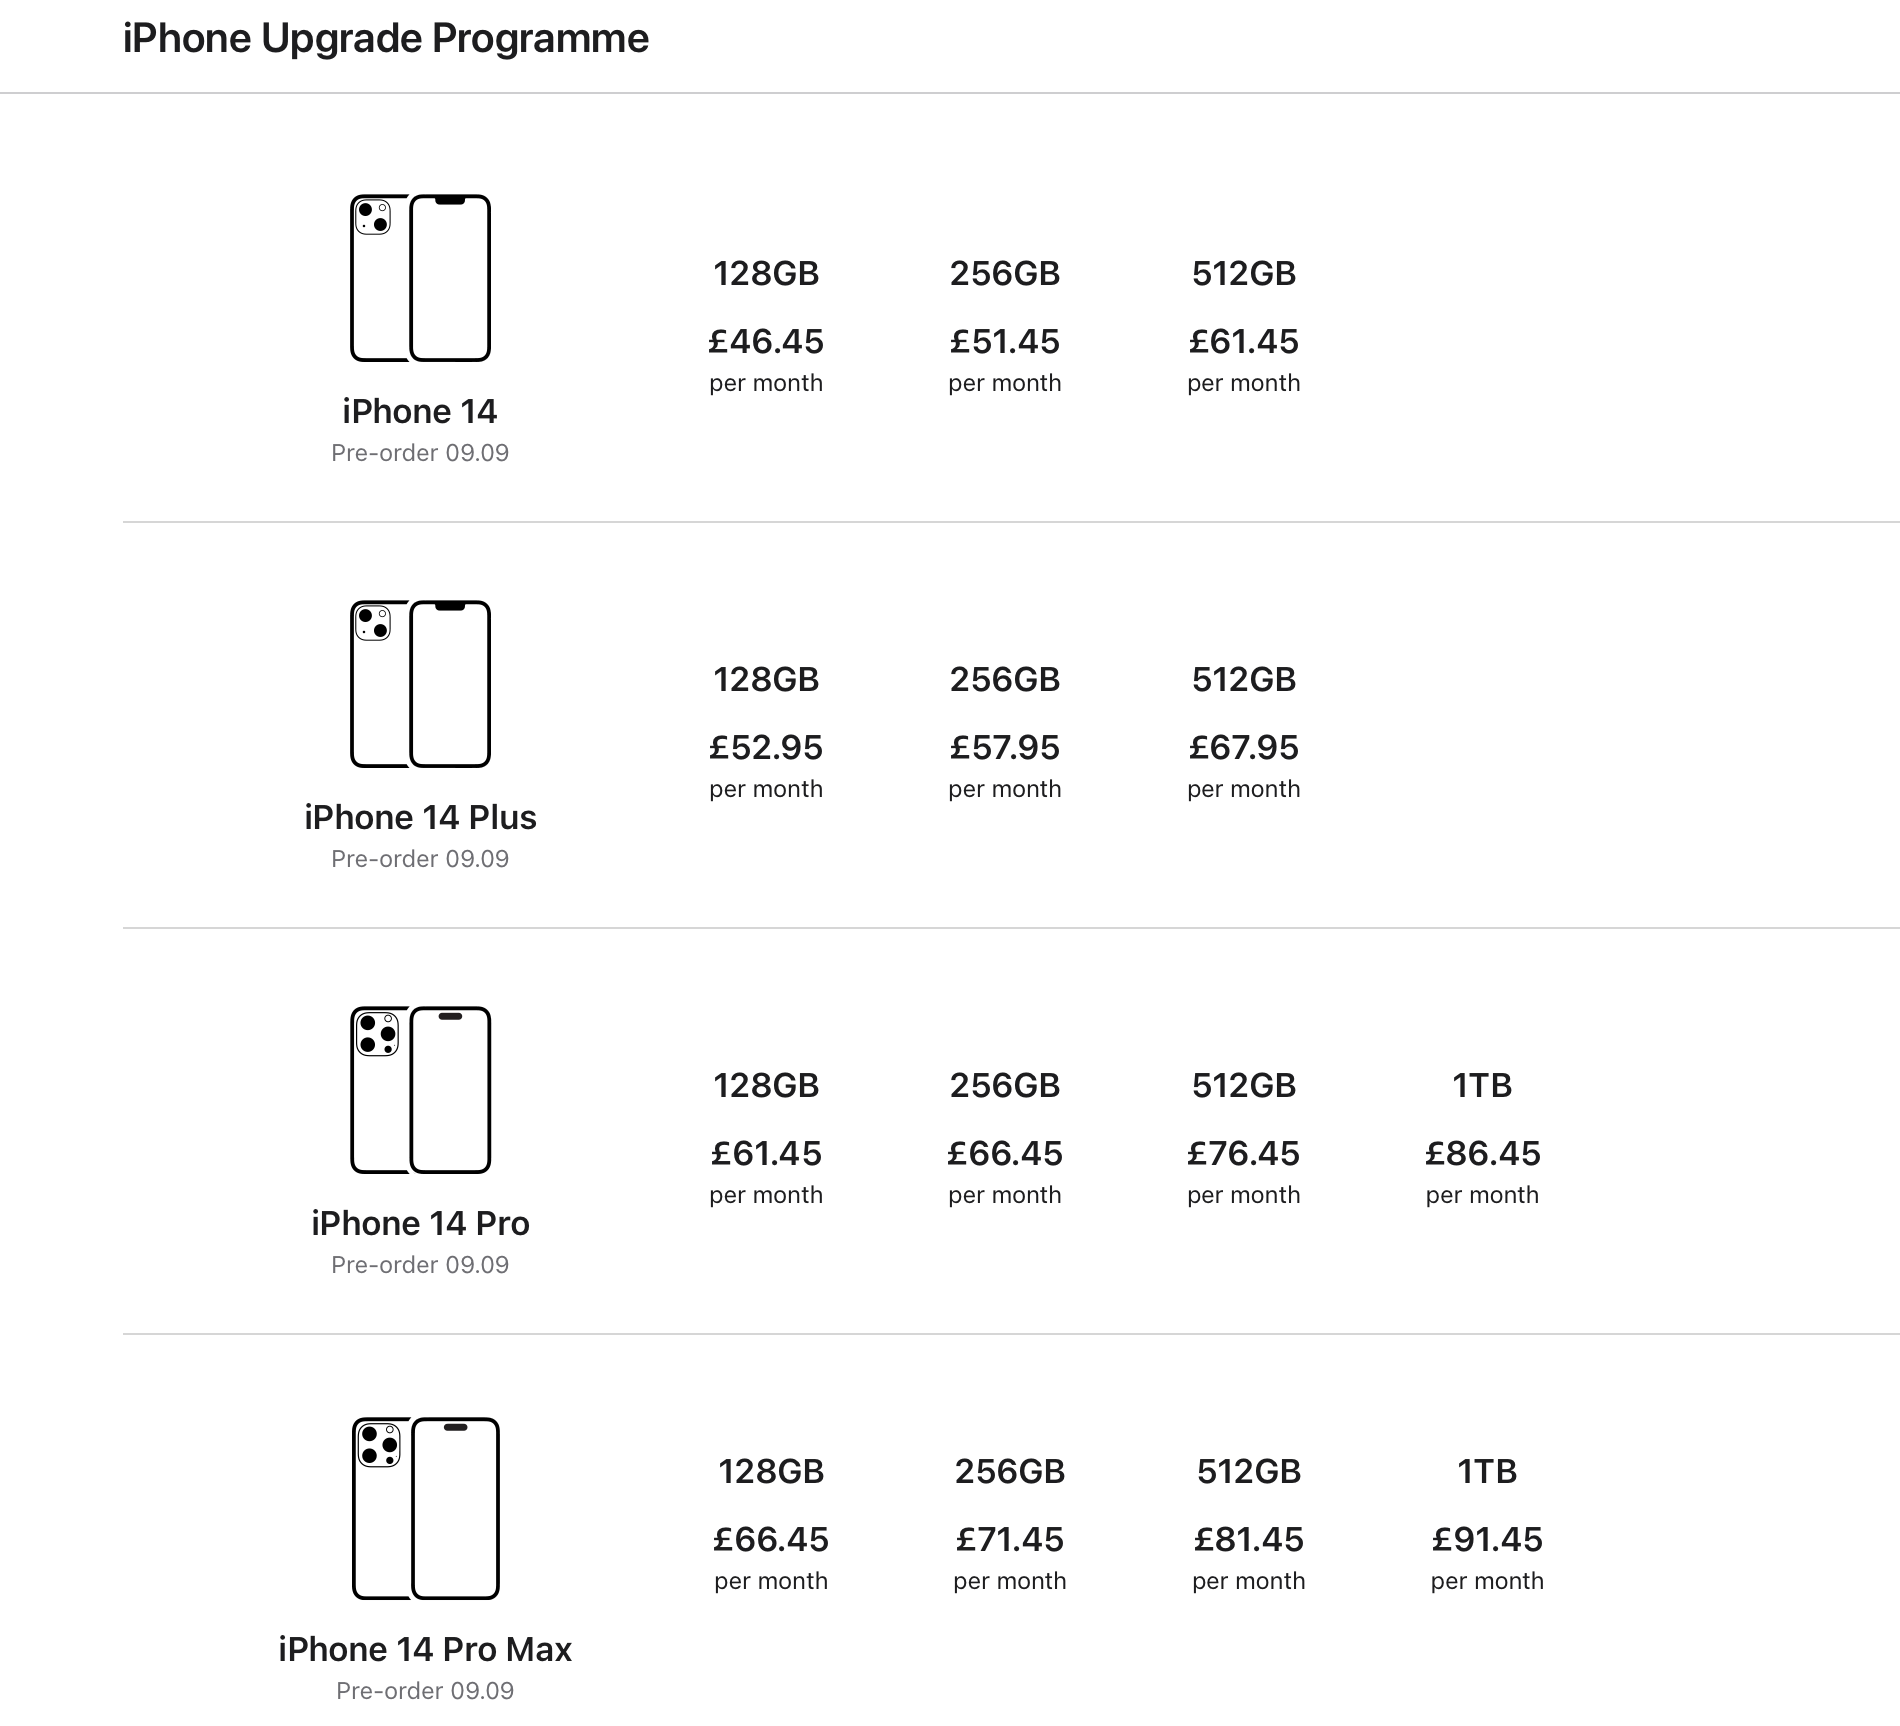Select iPhone 14 Pro 128GB at £61.45
Screen dimensions: 1900x1726
coord(766,1138)
